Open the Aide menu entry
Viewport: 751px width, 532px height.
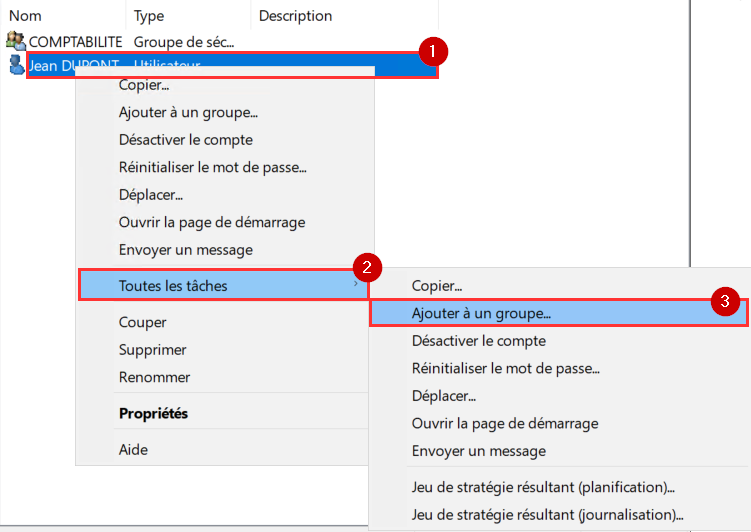tap(133, 449)
